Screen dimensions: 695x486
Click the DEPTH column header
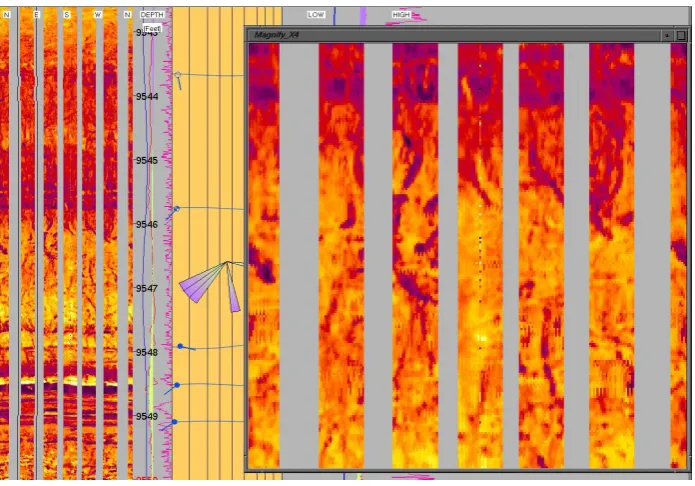pyautogui.click(x=152, y=15)
